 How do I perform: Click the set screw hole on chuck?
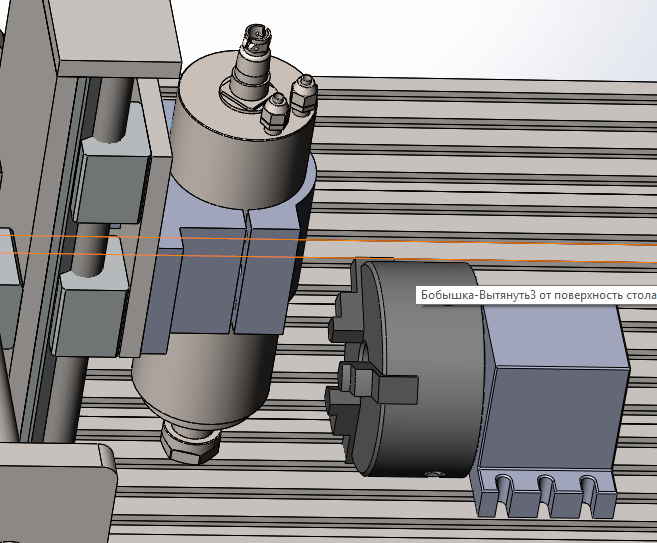pyautogui.click(x=433, y=470)
